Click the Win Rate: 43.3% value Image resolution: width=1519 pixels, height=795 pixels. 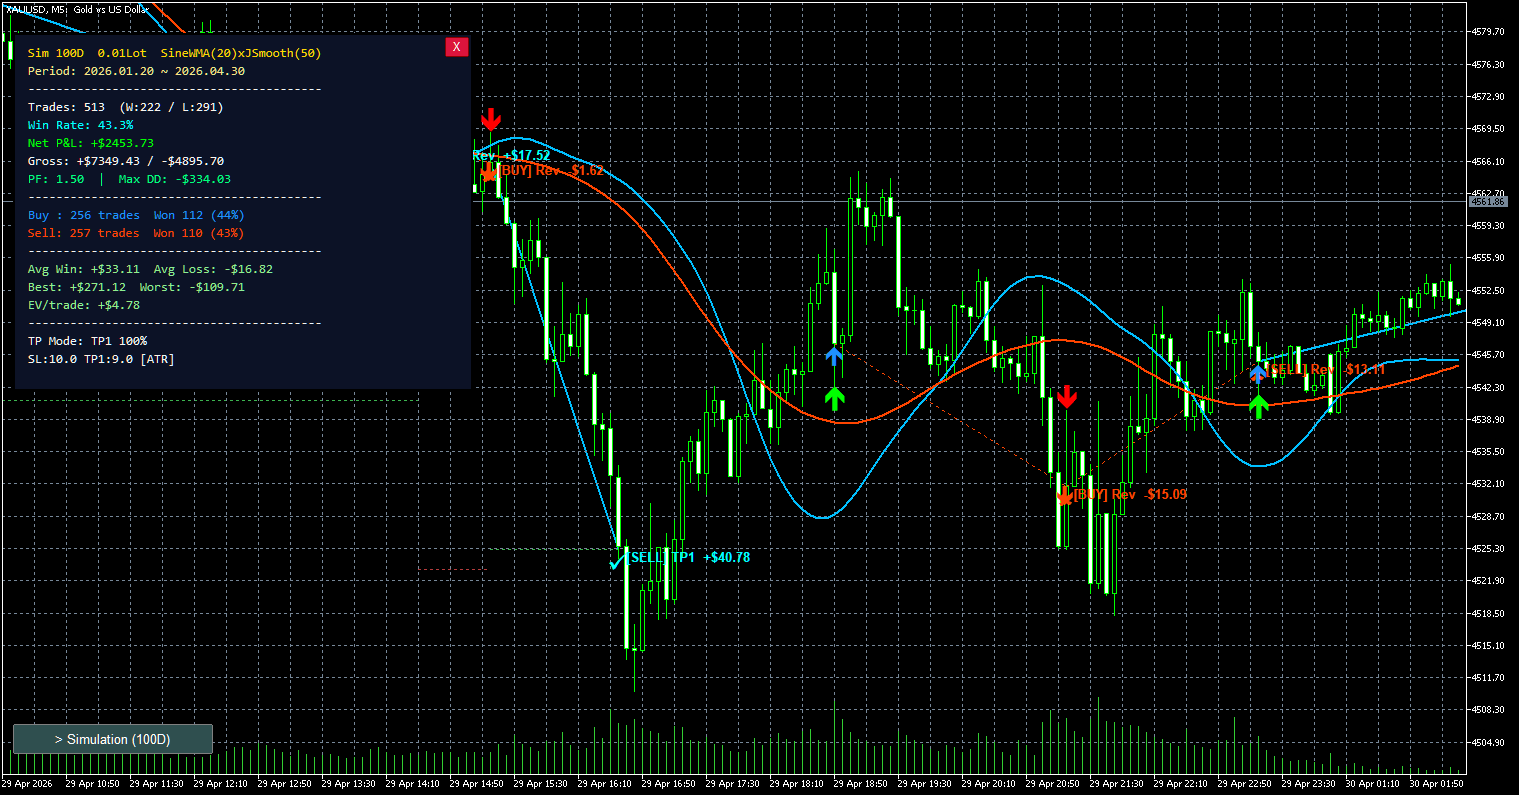(80, 125)
